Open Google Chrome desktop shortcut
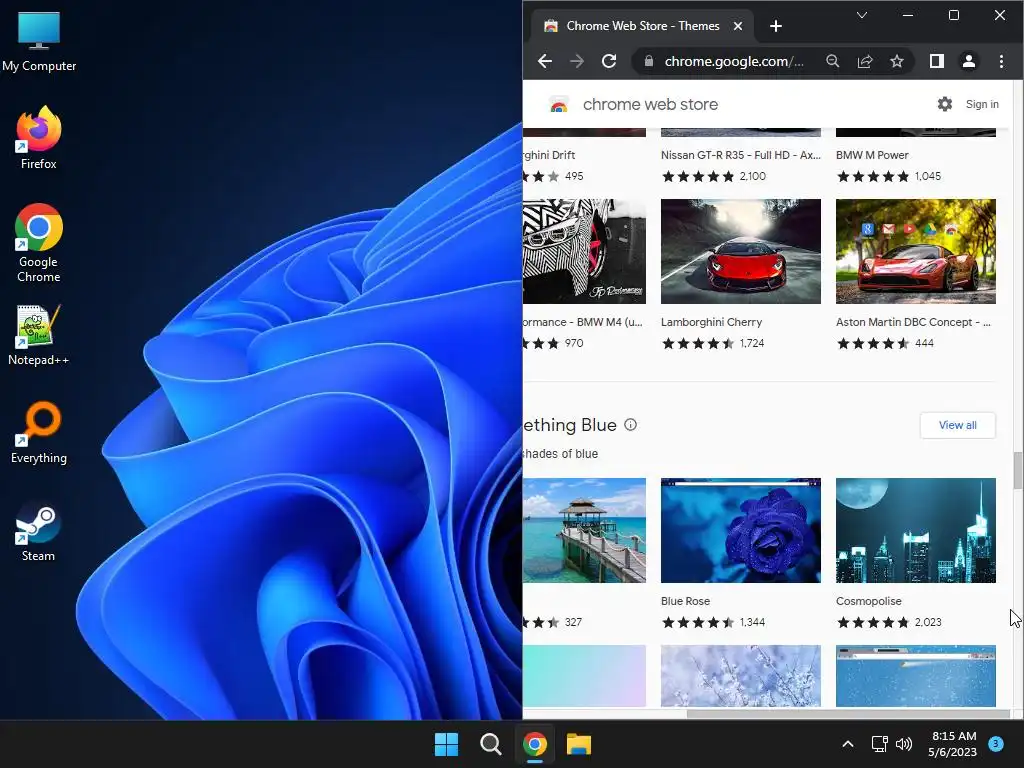This screenshot has width=1024, height=768. tap(39, 242)
